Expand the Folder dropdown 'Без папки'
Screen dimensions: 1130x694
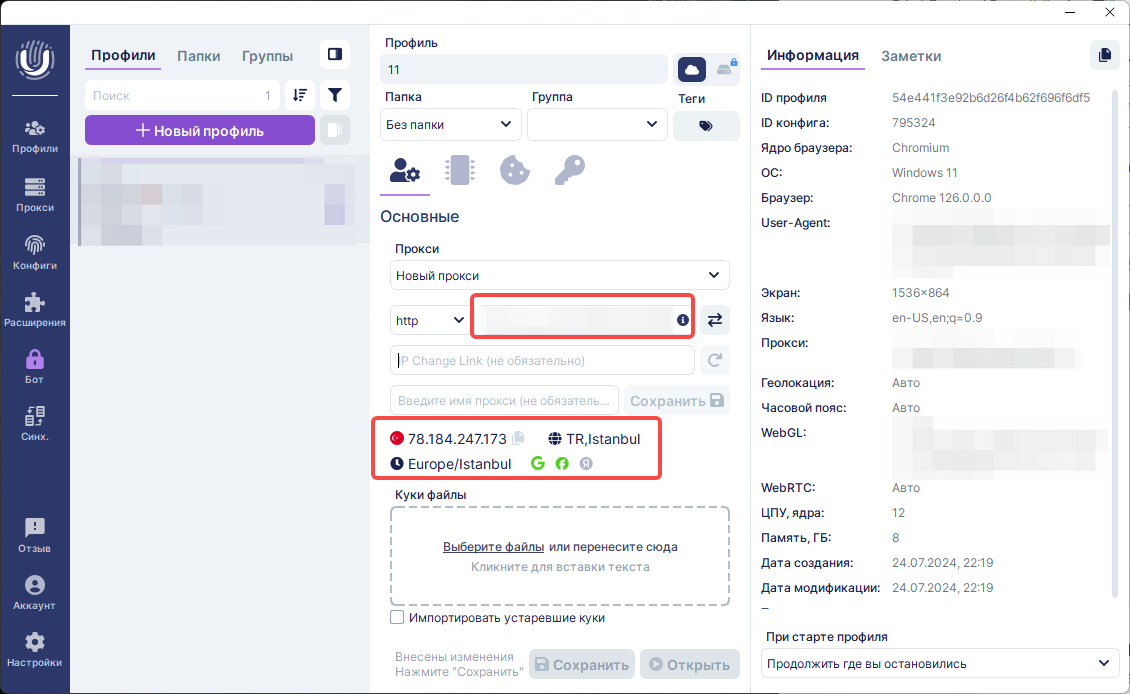[x=450, y=125]
